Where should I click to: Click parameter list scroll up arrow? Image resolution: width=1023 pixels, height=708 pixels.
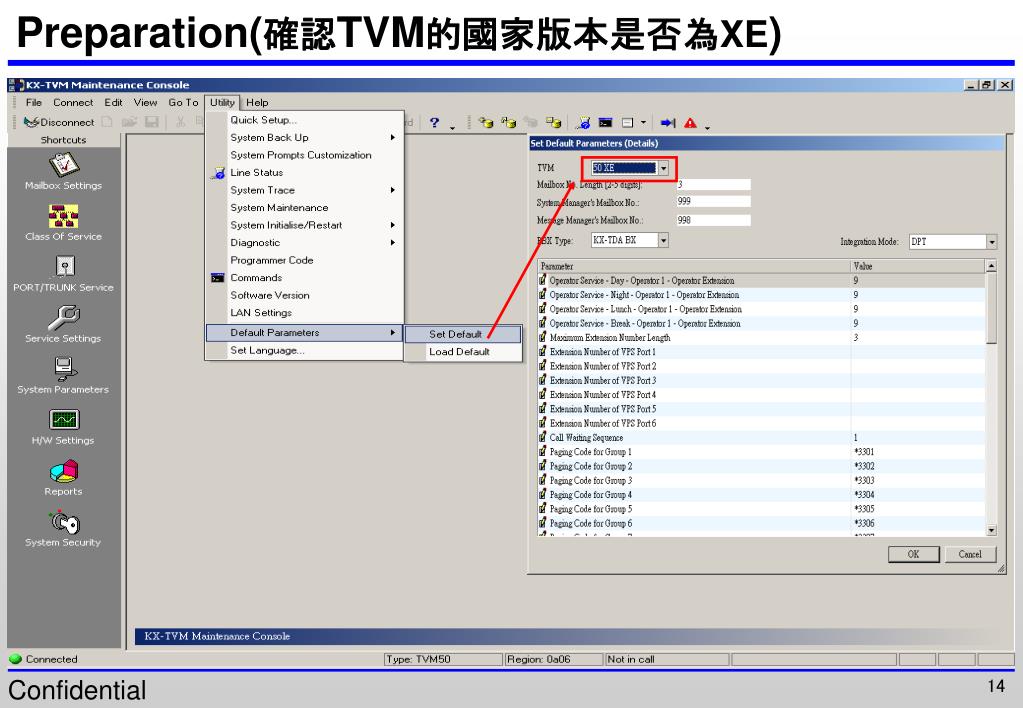pyautogui.click(x=991, y=266)
